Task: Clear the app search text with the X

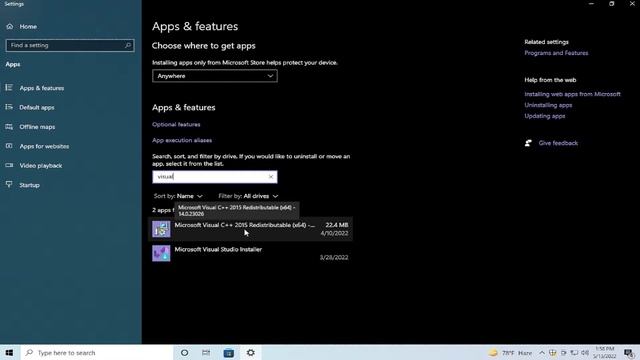Action: coord(271,177)
